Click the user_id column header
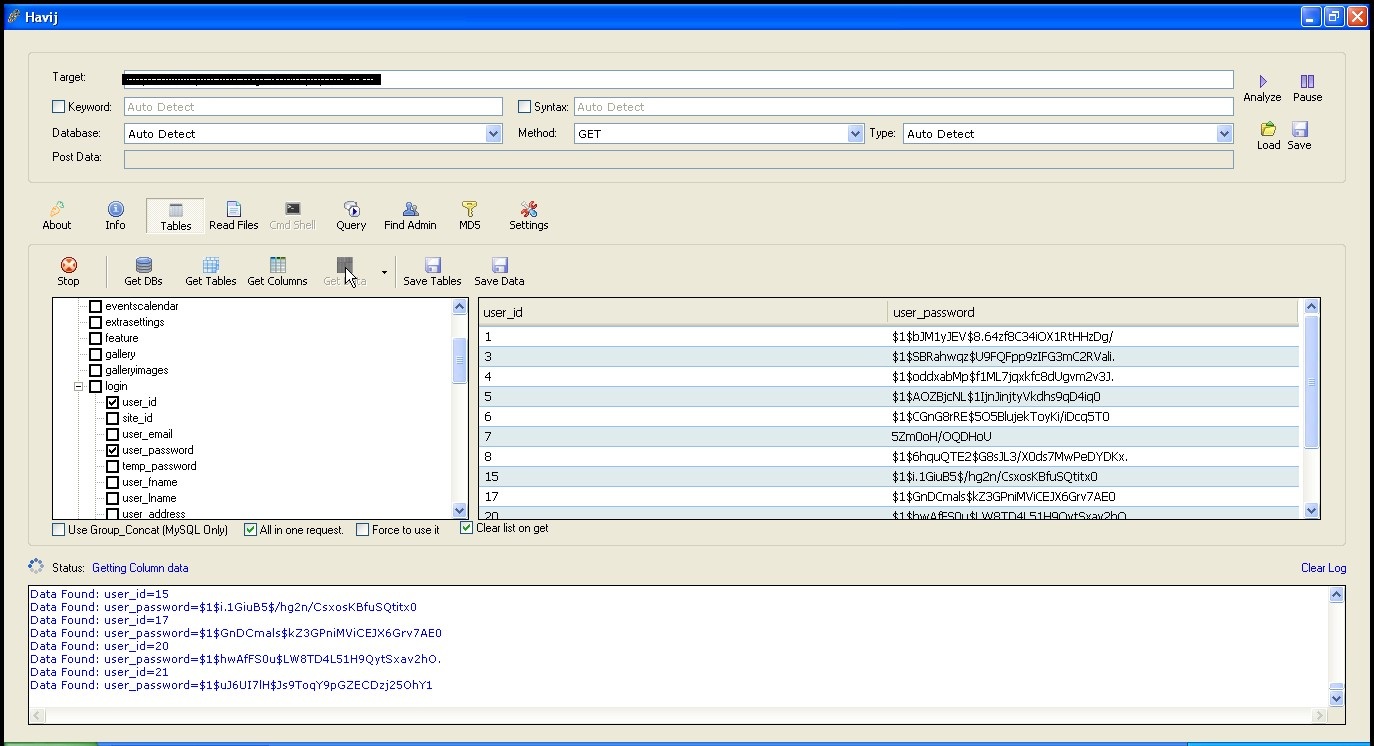 (x=683, y=313)
